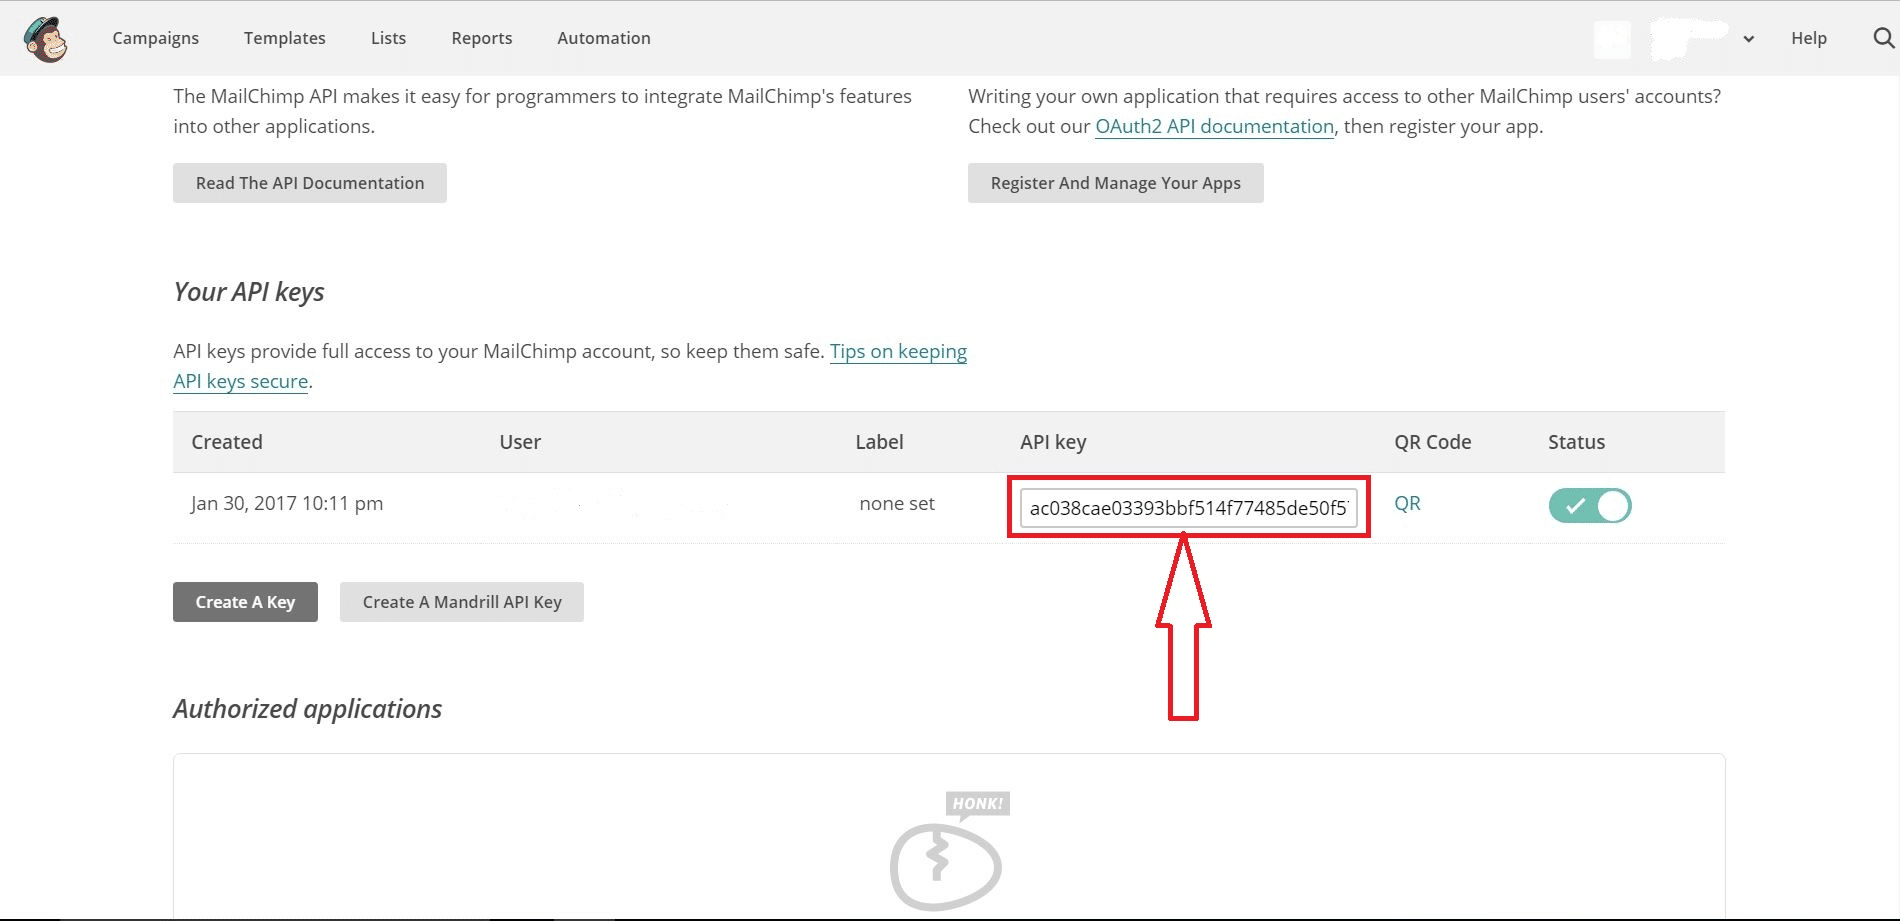Image resolution: width=1900 pixels, height=921 pixels.
Task: Click Read The API Documentation button
Action: click(x=310, y=183)
